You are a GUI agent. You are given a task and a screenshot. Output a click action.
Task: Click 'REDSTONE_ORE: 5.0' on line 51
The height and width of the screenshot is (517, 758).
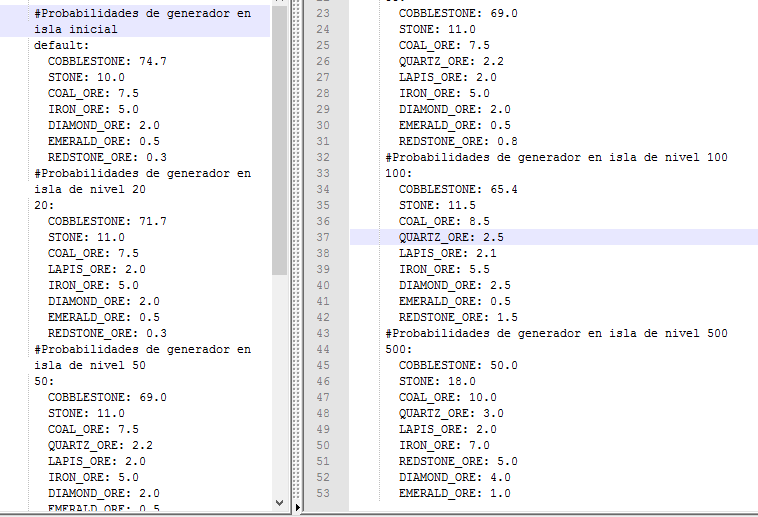click(458, 461)
